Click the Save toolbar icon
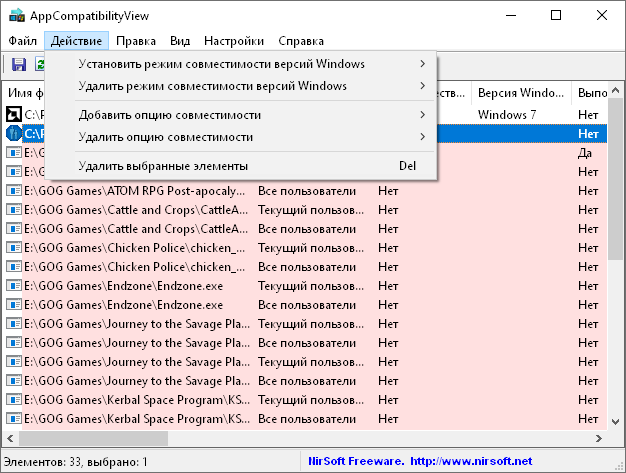 coord(19,65)
